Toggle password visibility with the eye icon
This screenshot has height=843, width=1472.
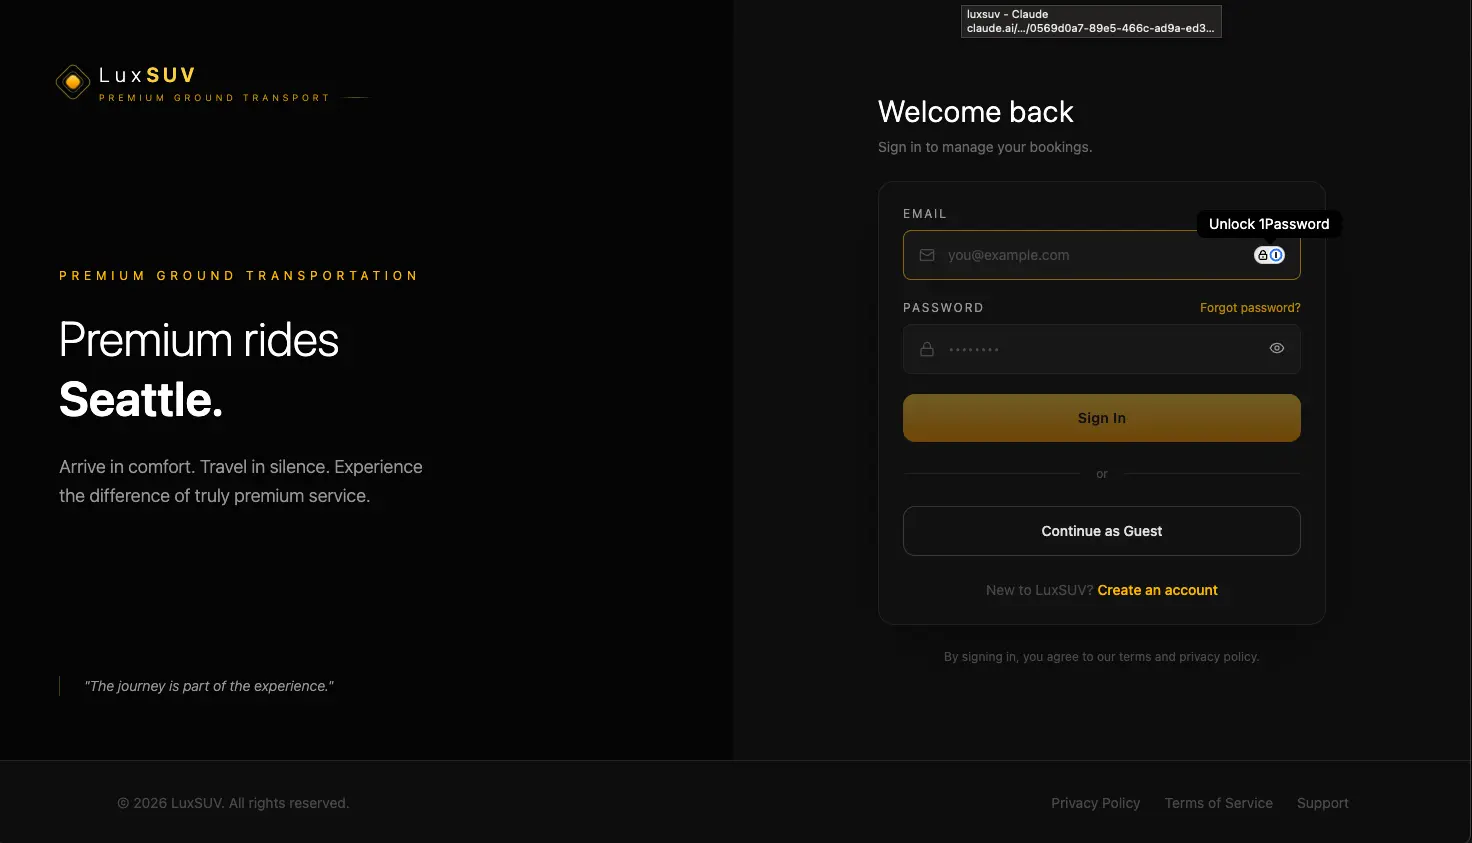coord(1277,348)
